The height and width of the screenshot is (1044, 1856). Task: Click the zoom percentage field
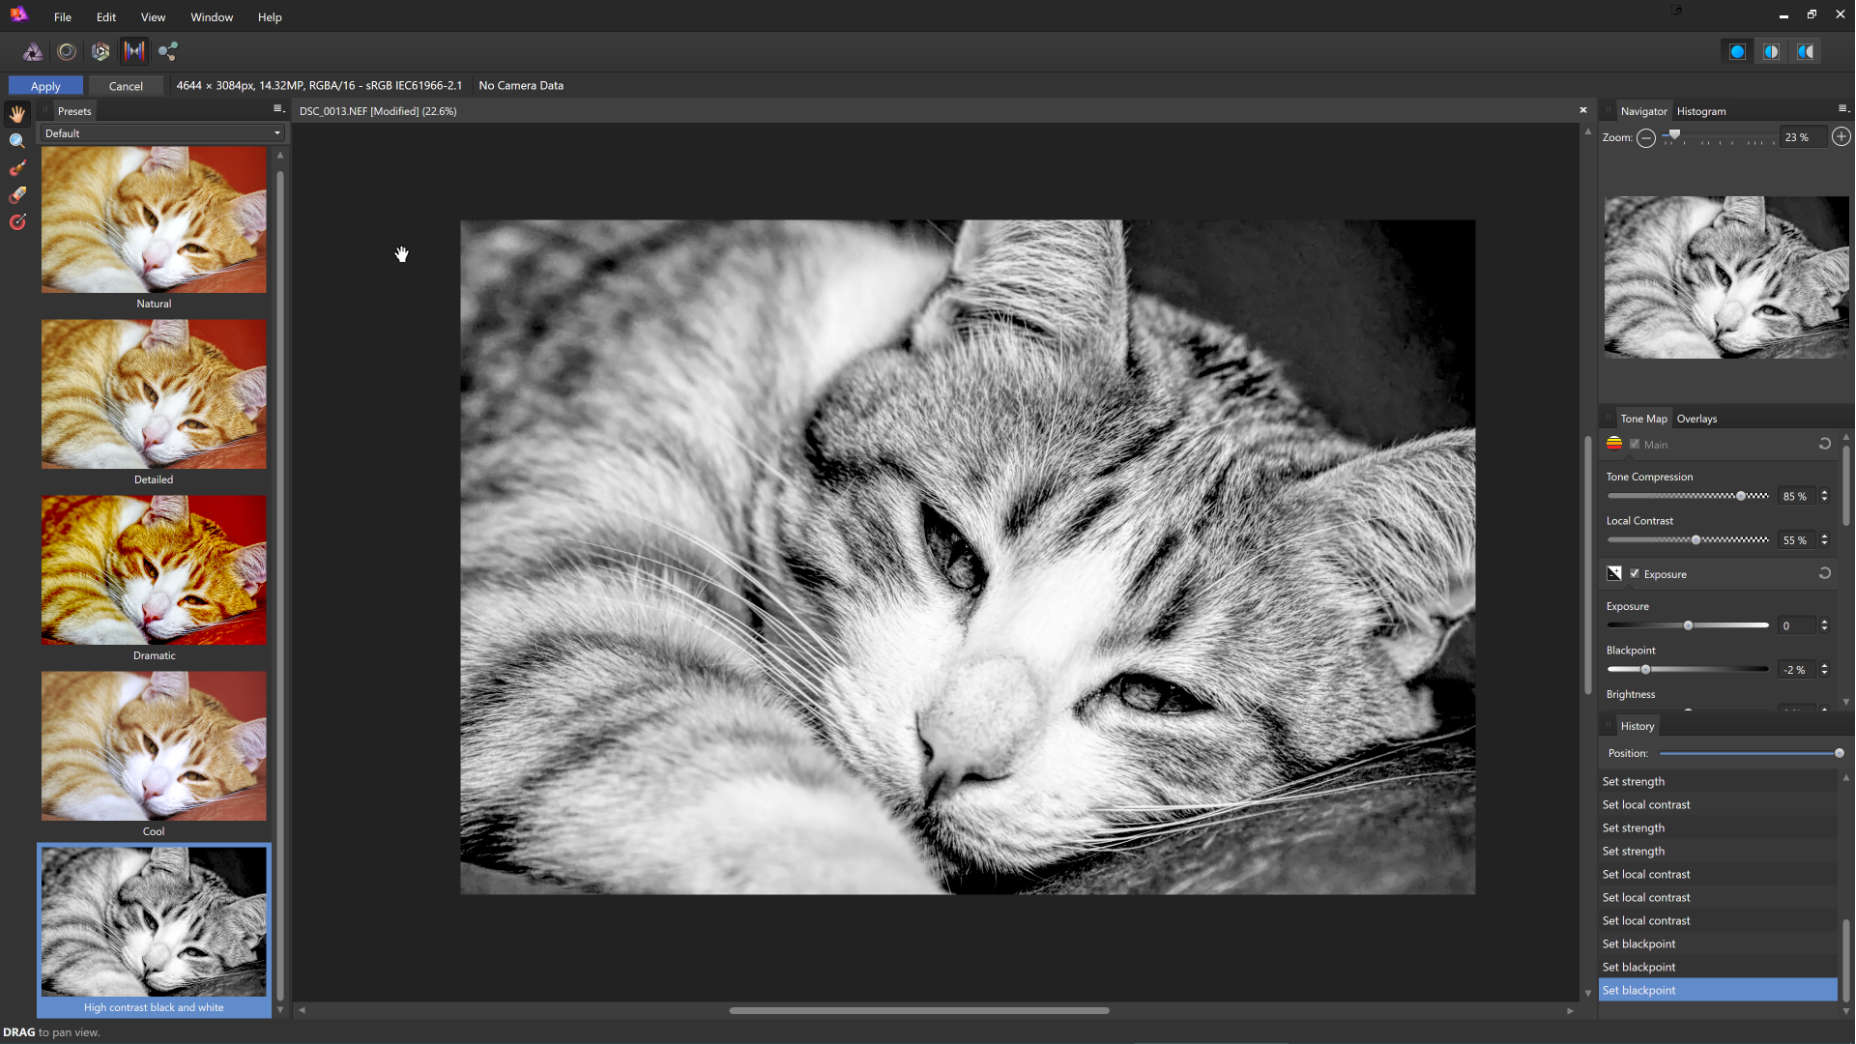click(x=1801, y=138)
